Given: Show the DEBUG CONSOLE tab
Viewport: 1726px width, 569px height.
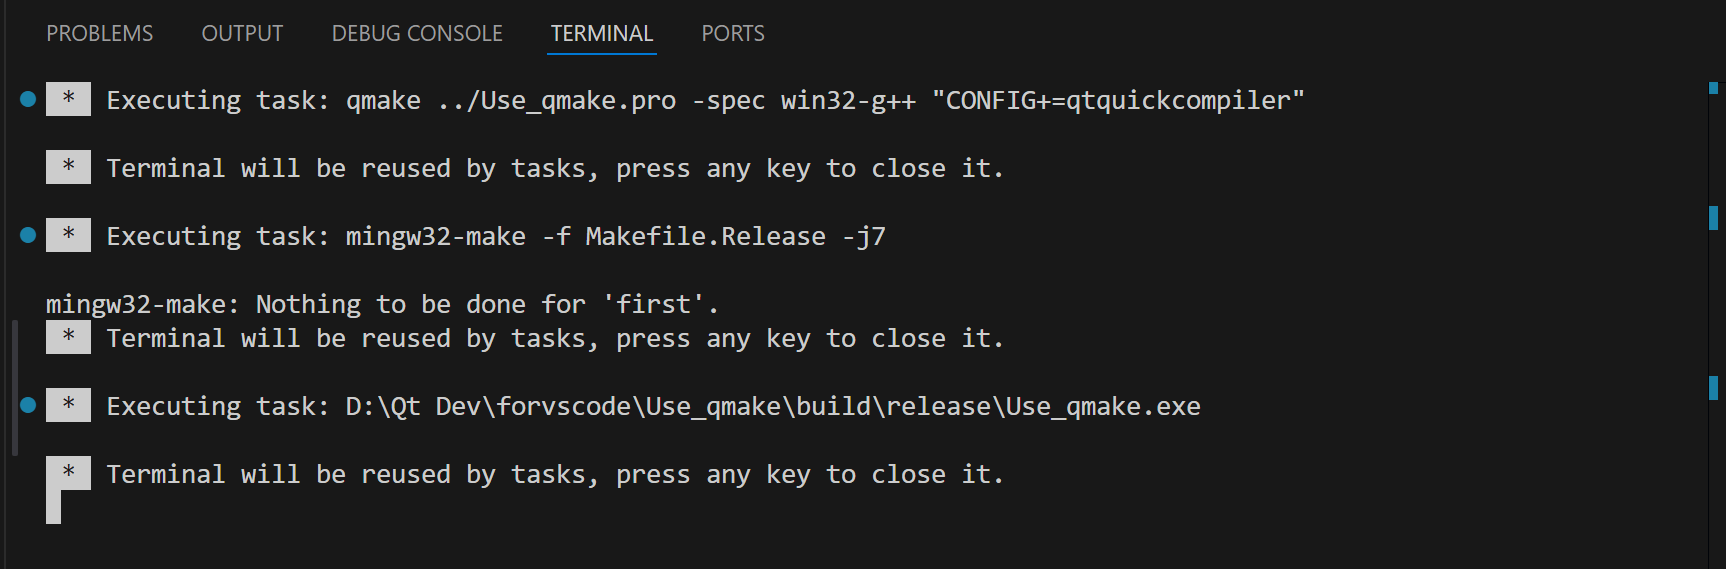Looking at the screenshot, I should [x=417, y=34].
